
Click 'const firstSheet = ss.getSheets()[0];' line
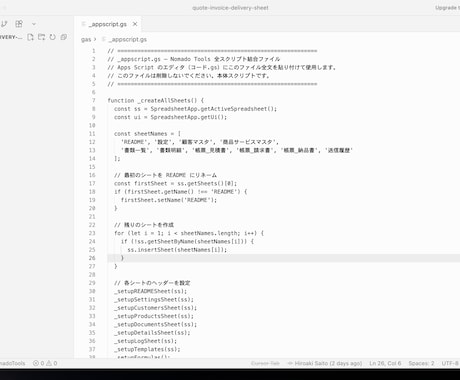coord(175,183)
